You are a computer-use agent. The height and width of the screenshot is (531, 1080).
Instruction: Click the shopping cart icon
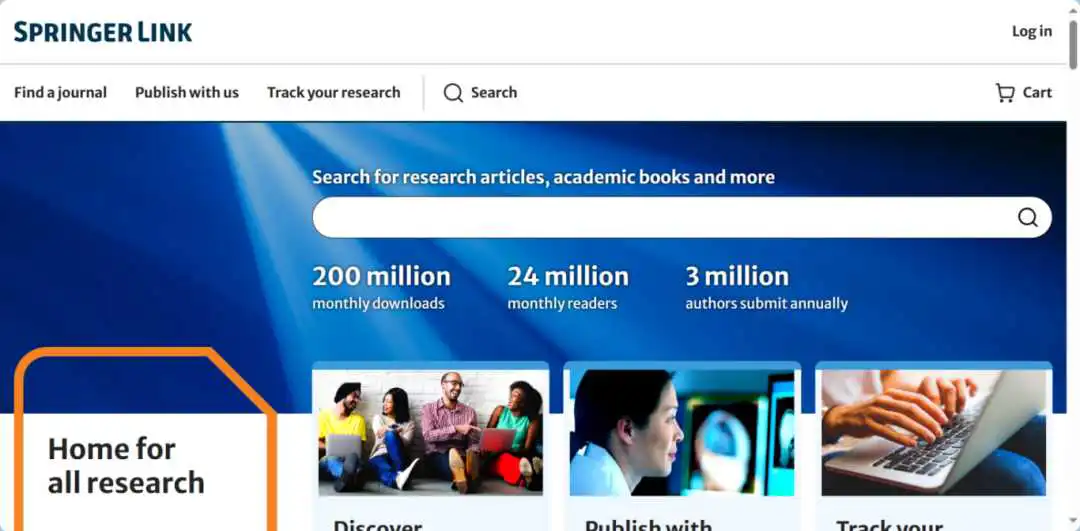click(x=1005, y=93)
